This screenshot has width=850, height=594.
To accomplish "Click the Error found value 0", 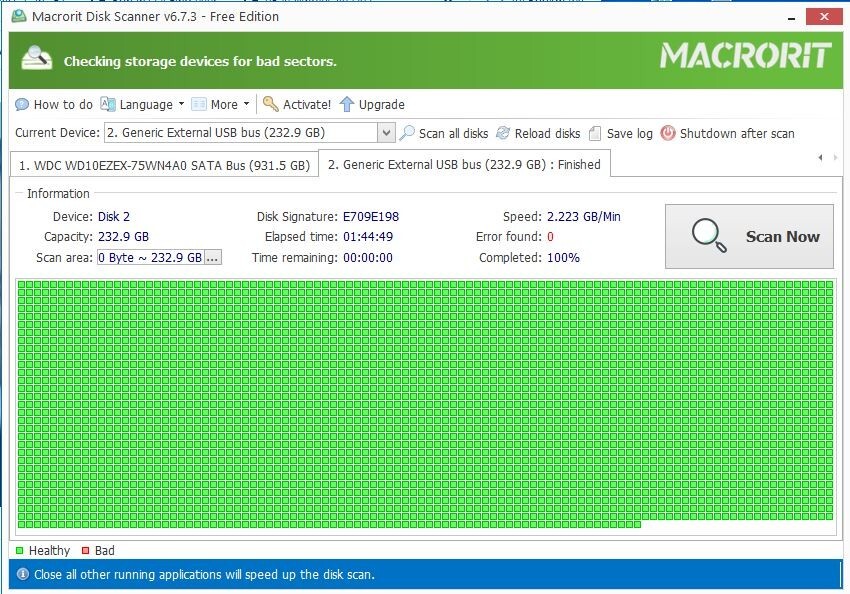I will point(550,237).
